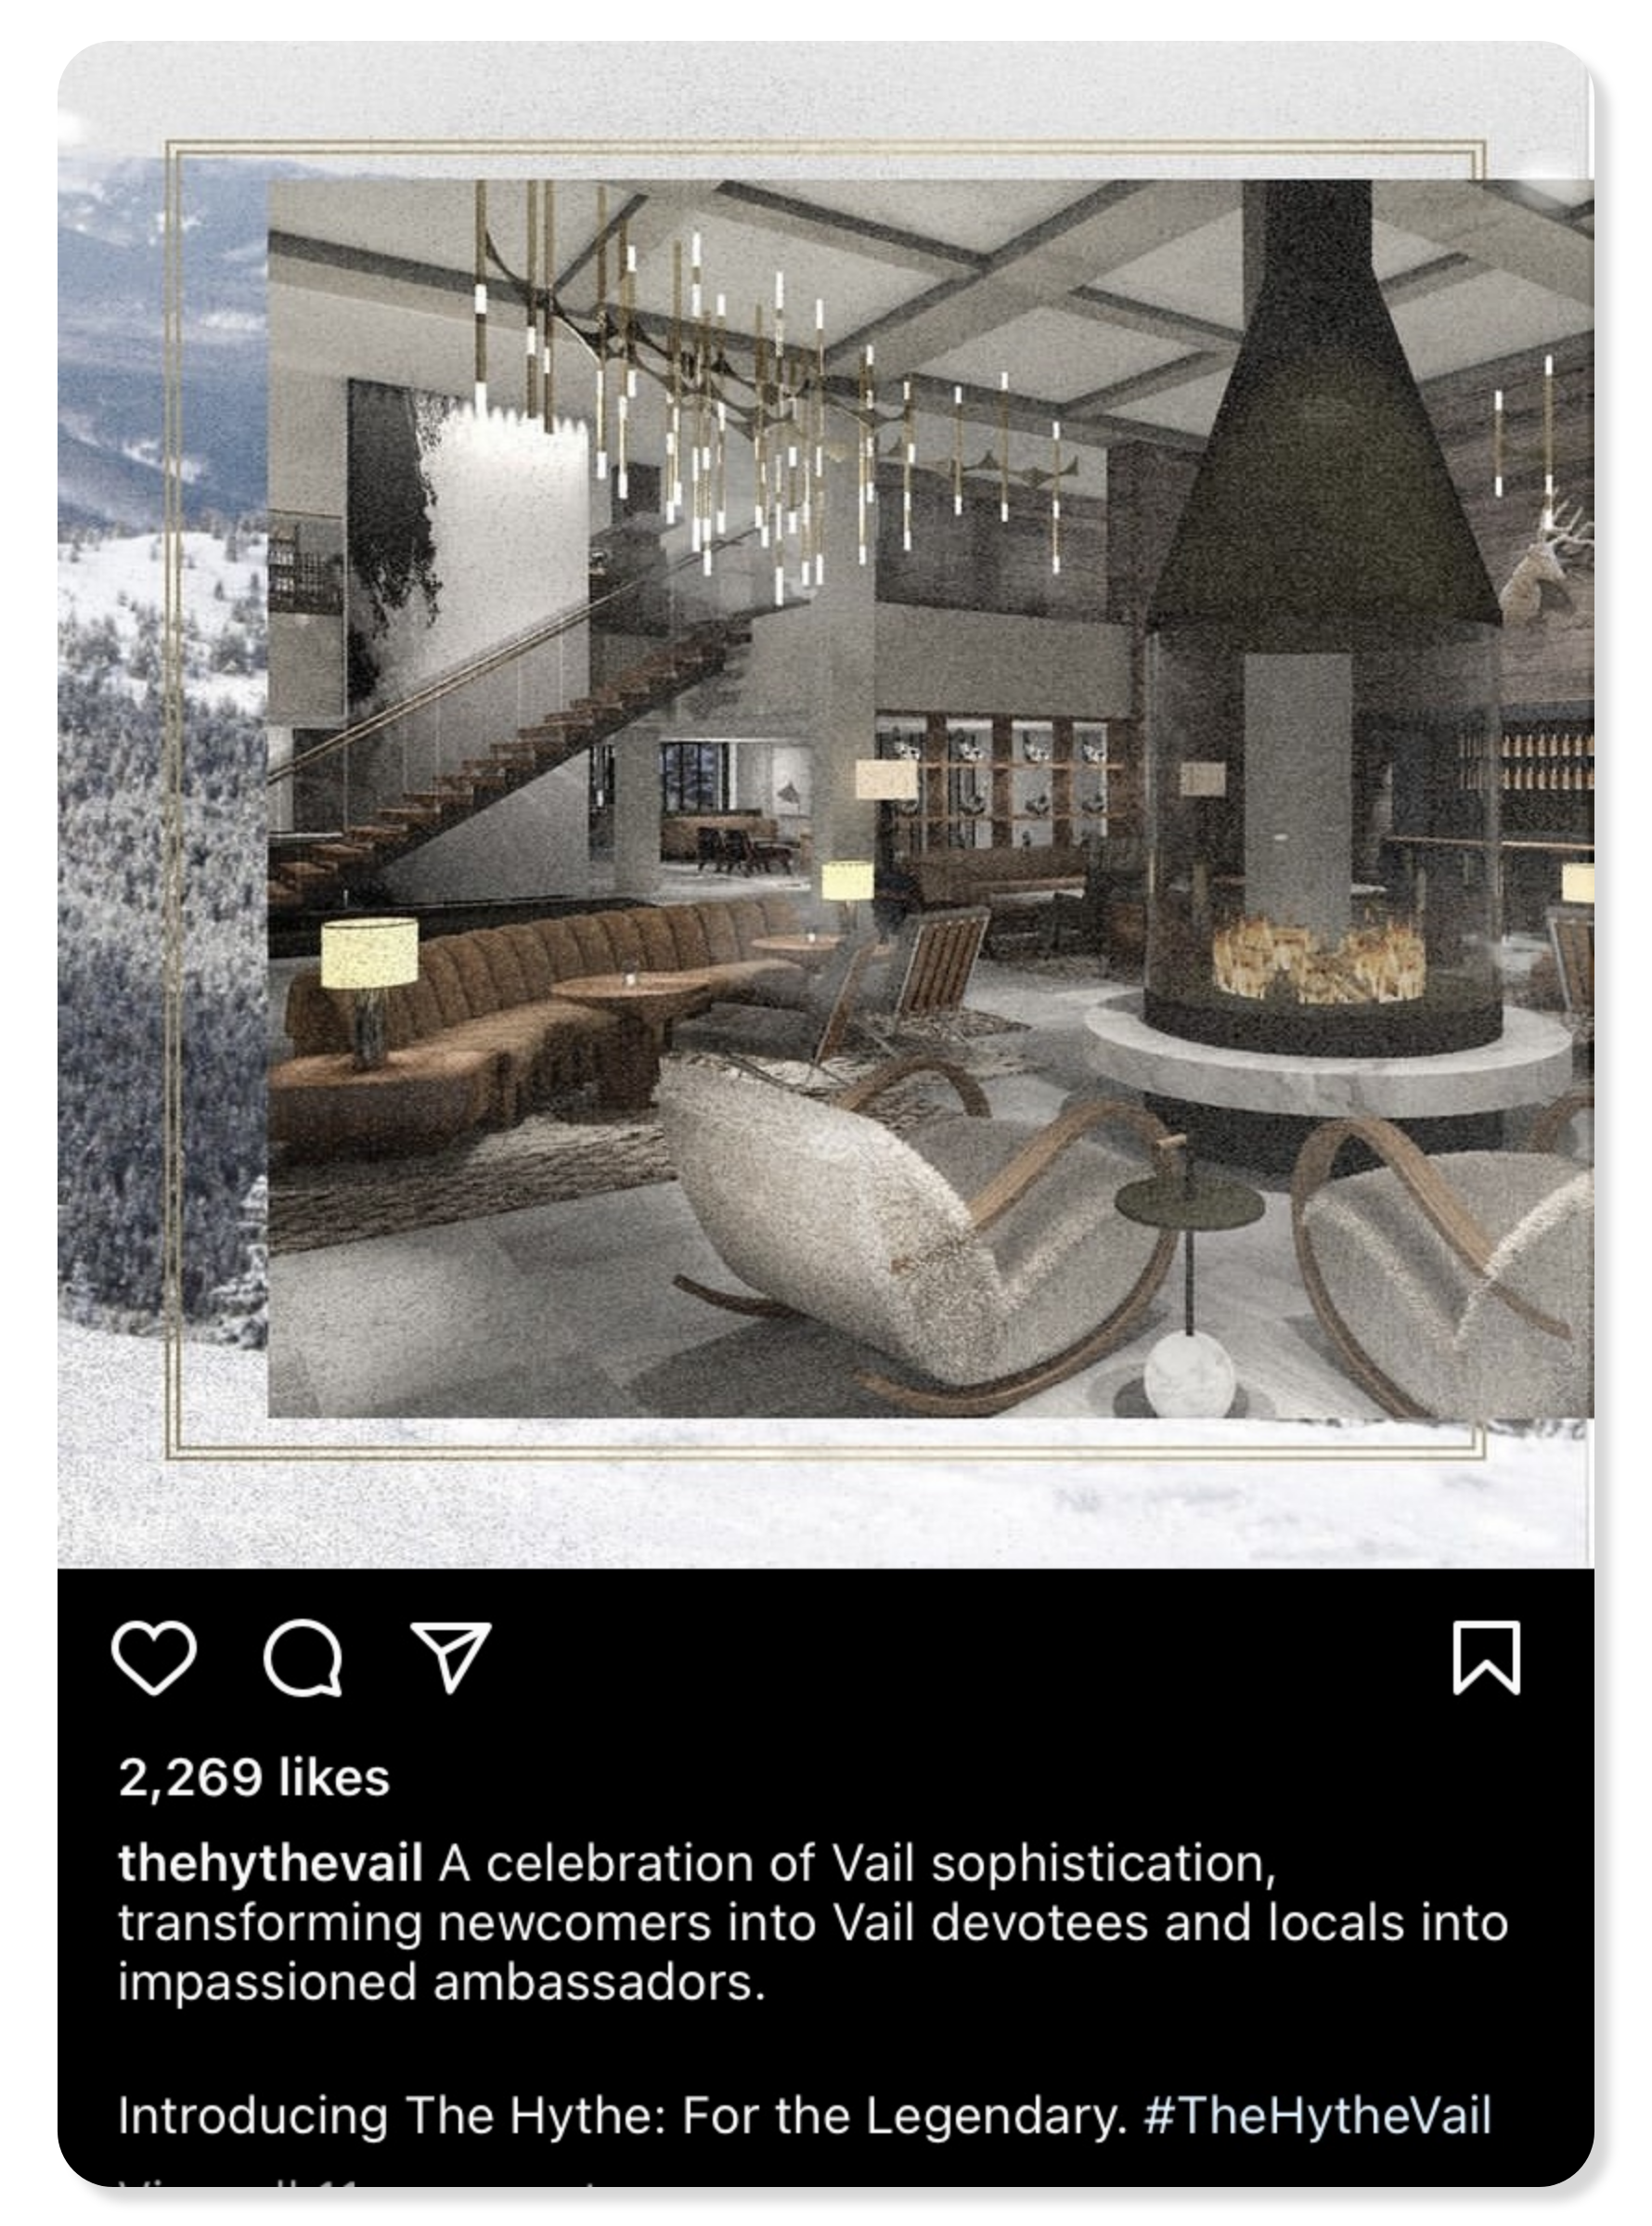This screenshot has width=1652, height=2226.
Task: Save post with the bookmark icon
Action: pos(1486,1657)
